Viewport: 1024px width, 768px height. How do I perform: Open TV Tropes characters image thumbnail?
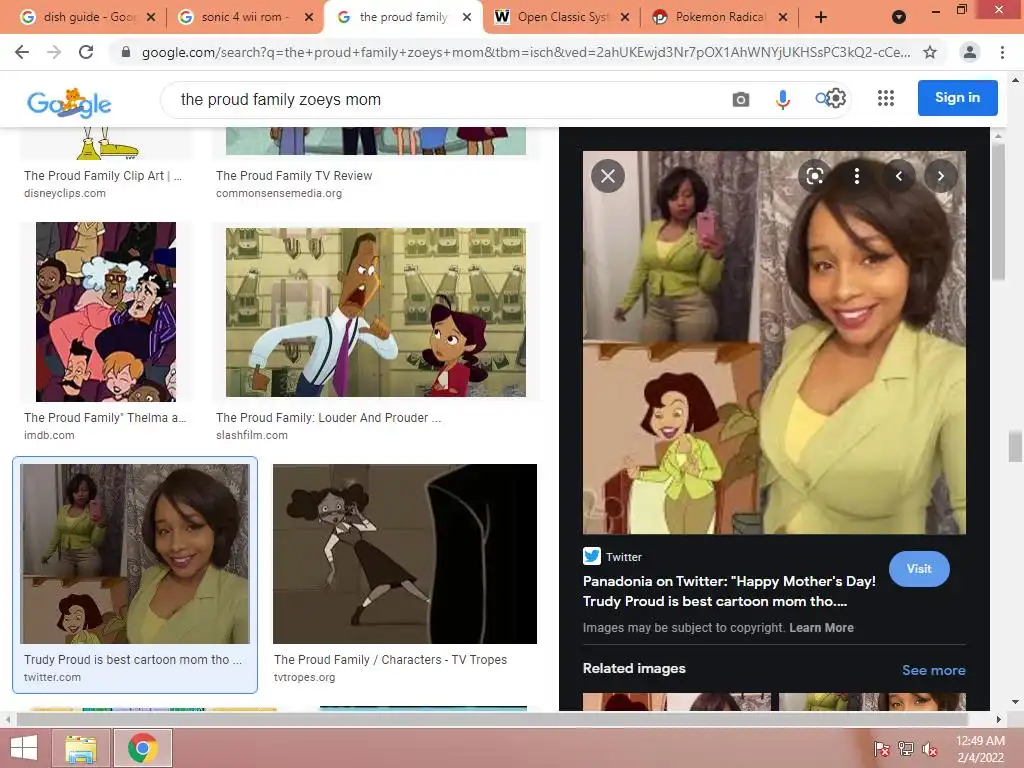405,554
